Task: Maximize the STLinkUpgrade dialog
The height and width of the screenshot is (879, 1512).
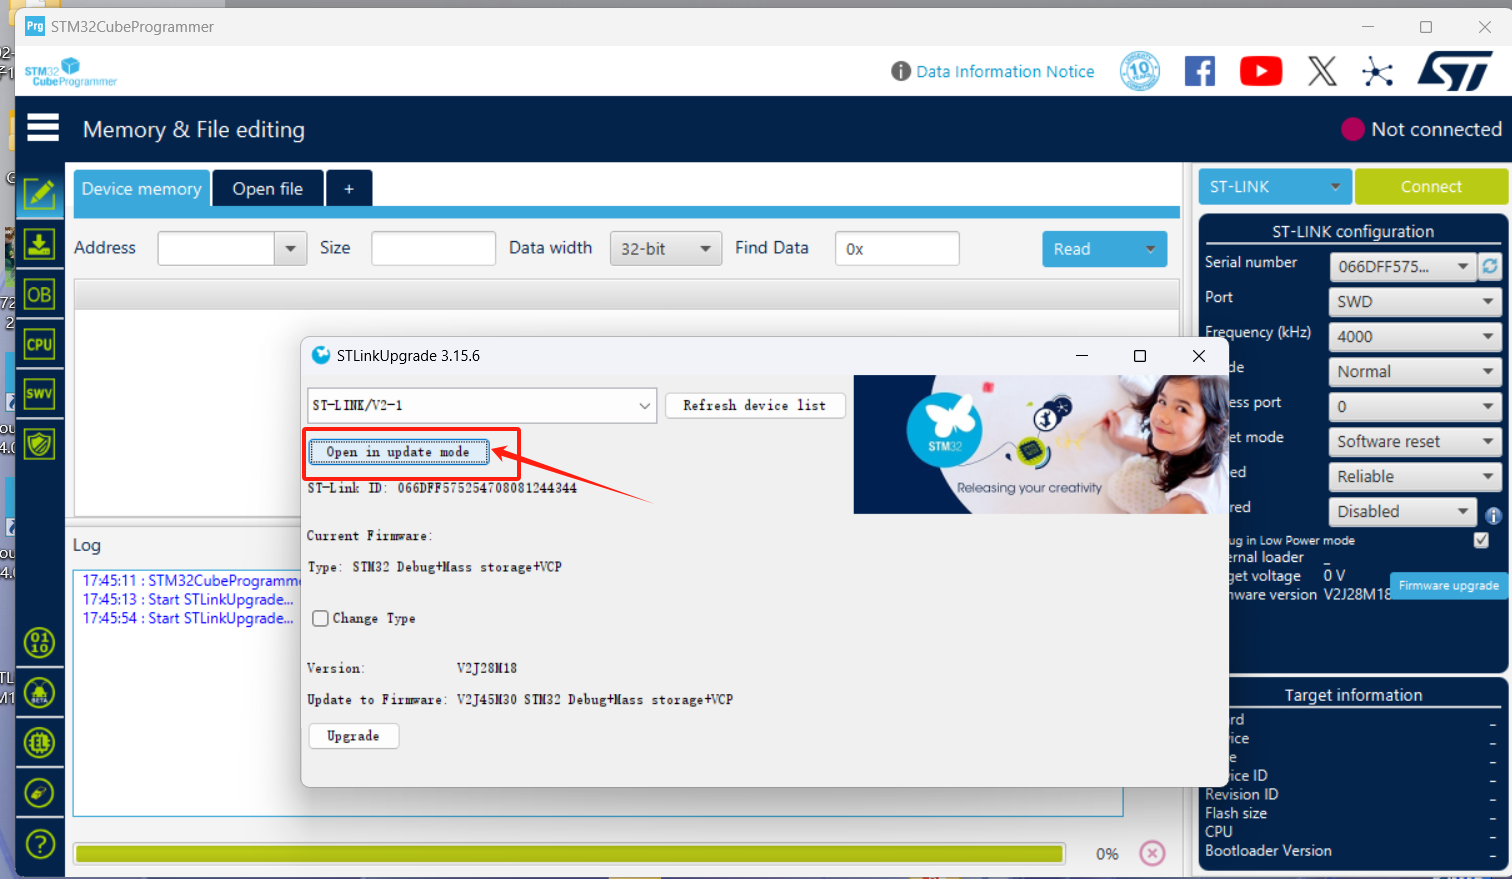Action: click(x=1139, y=356)
